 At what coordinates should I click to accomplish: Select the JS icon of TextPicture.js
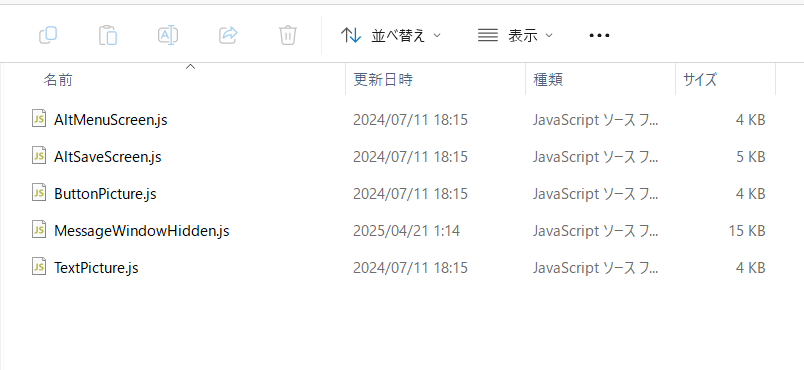click(x=39, y=267)
